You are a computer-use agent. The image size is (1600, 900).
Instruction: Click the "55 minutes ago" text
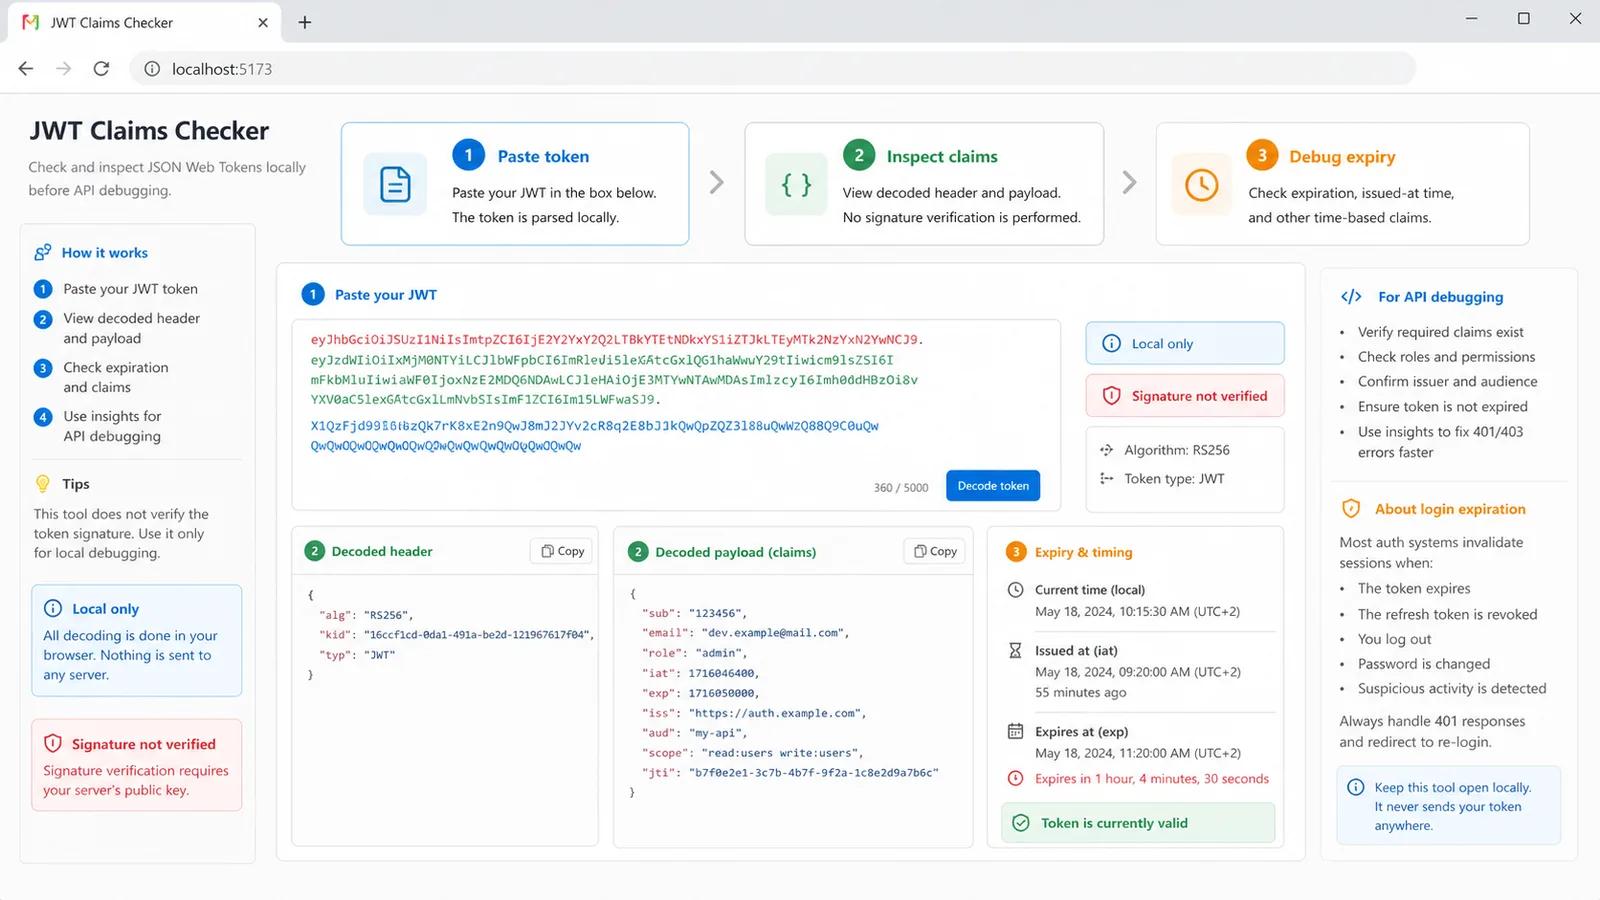tap(1080, 692)
